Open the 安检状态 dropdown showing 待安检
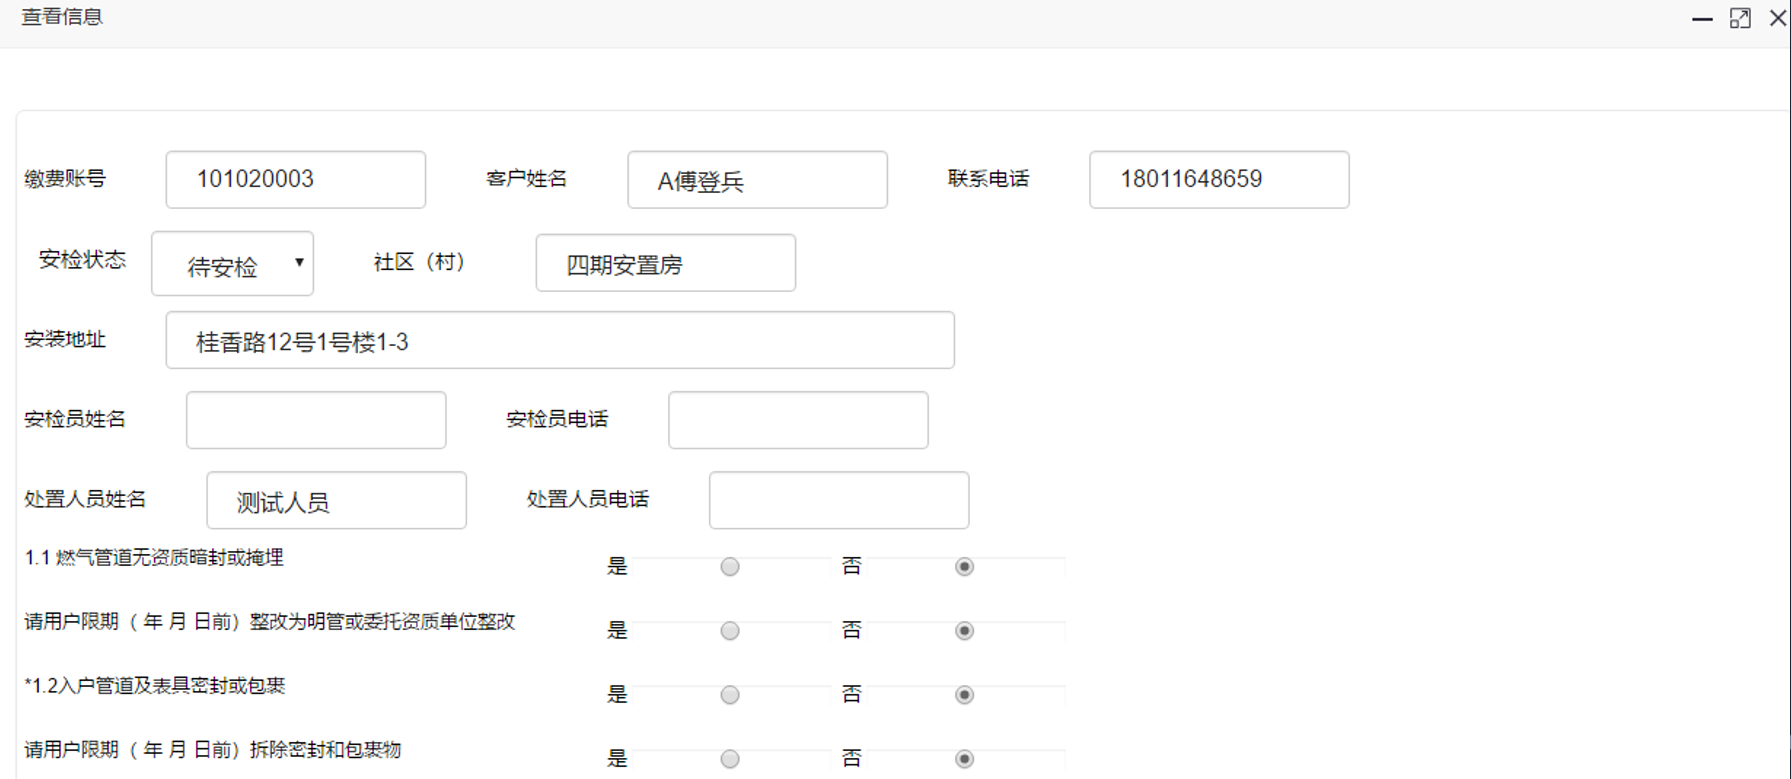Image resolution: width=1791 pixels, height=779 pixels. pos(232,264)
